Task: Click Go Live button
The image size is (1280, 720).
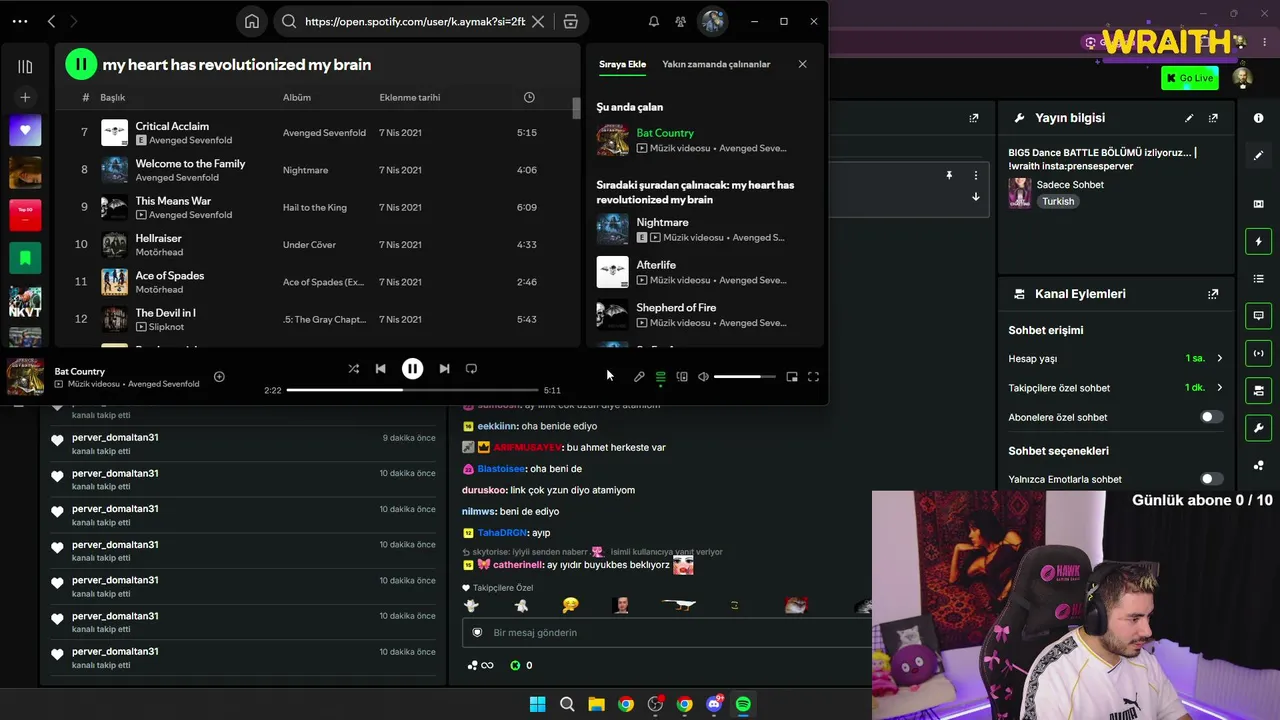Action: 1189,78
